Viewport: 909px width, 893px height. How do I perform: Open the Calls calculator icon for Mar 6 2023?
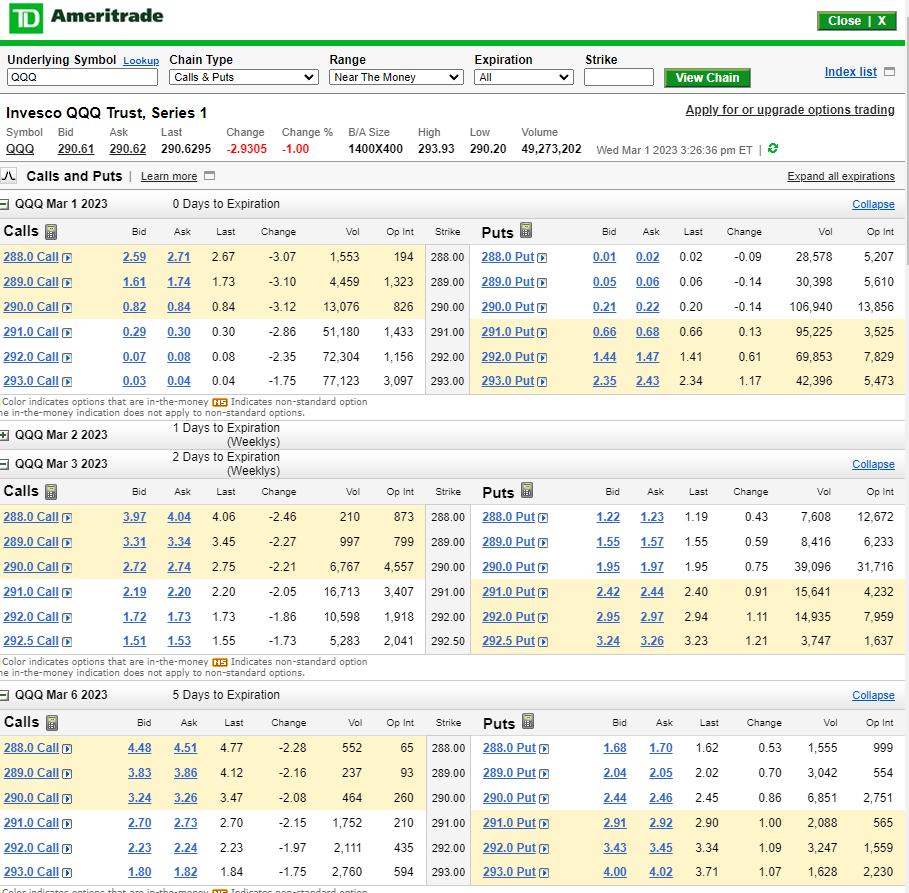[52, 723]
